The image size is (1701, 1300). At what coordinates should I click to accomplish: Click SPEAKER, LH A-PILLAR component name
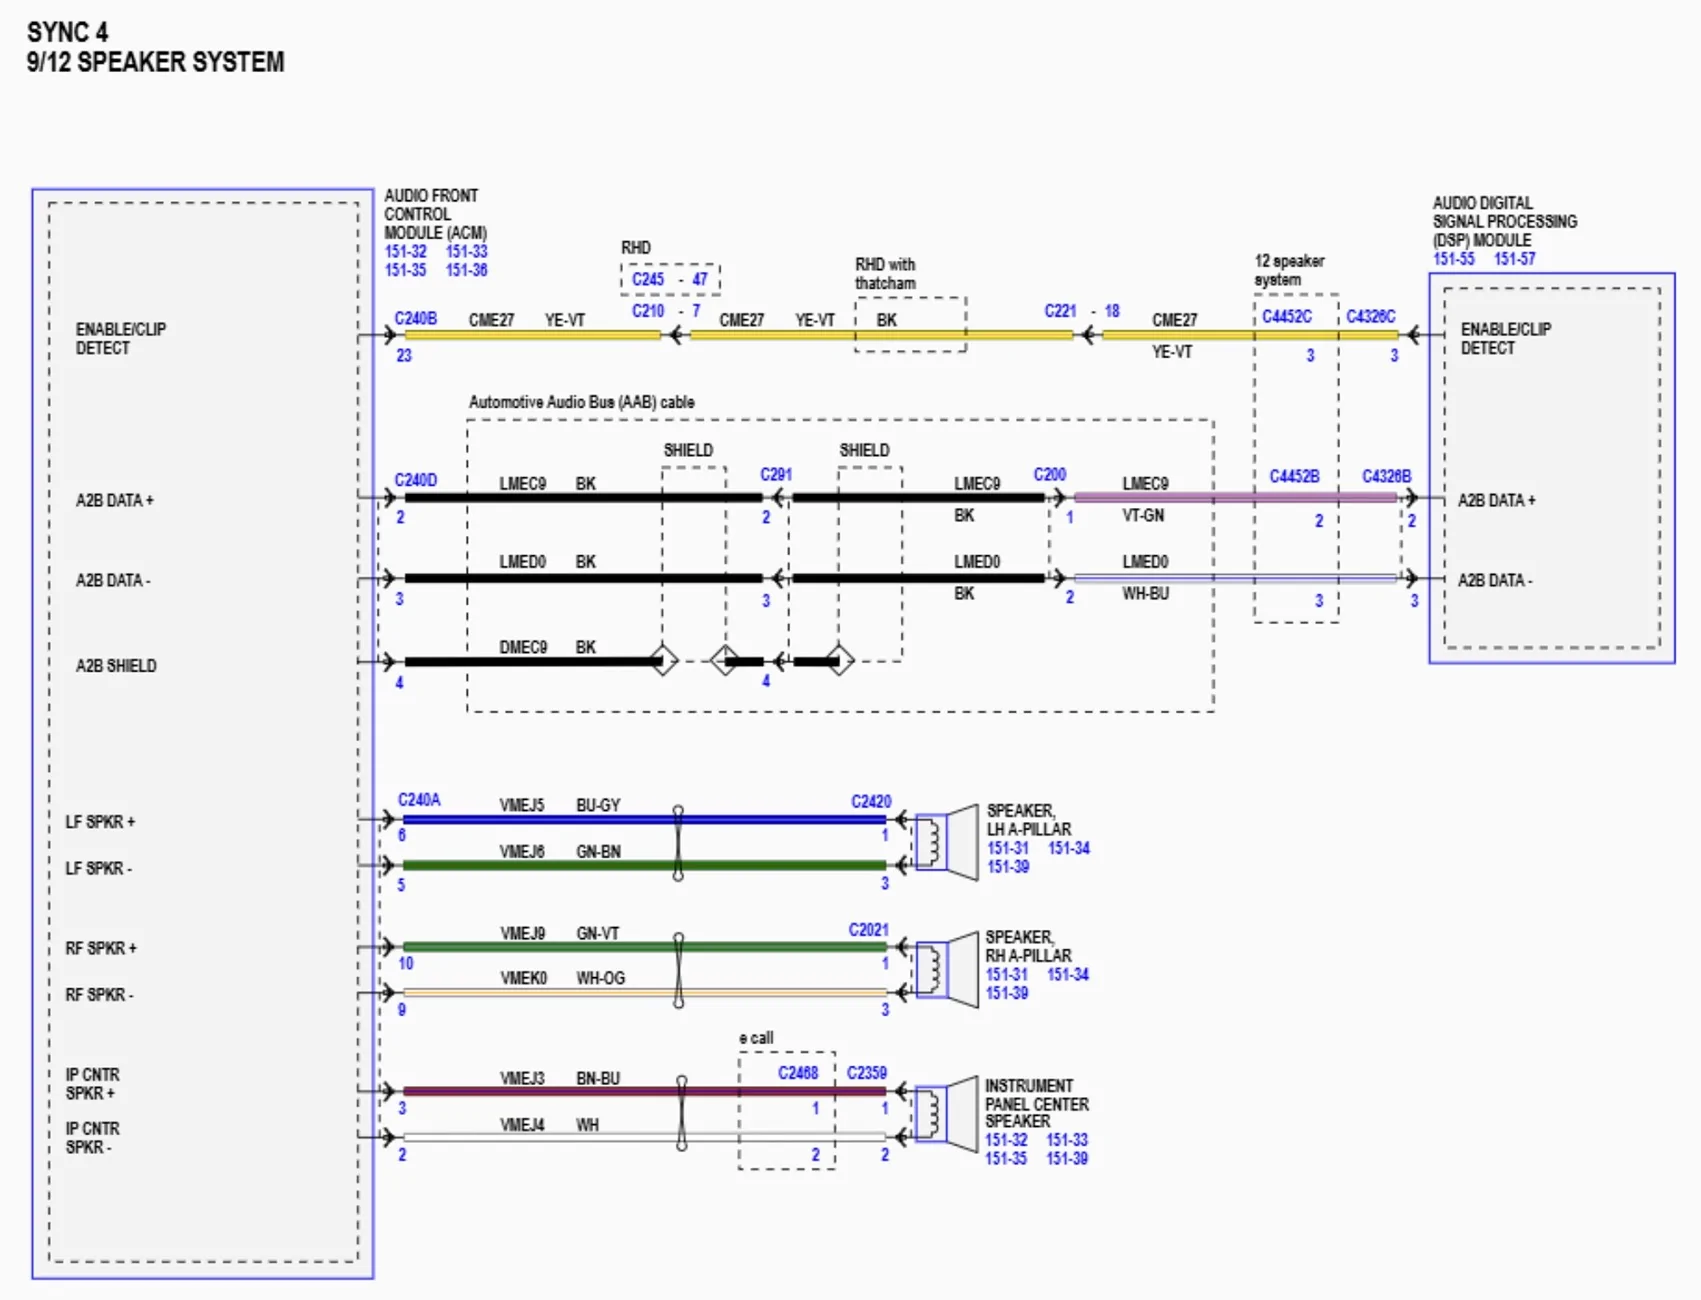point(1029,820)
